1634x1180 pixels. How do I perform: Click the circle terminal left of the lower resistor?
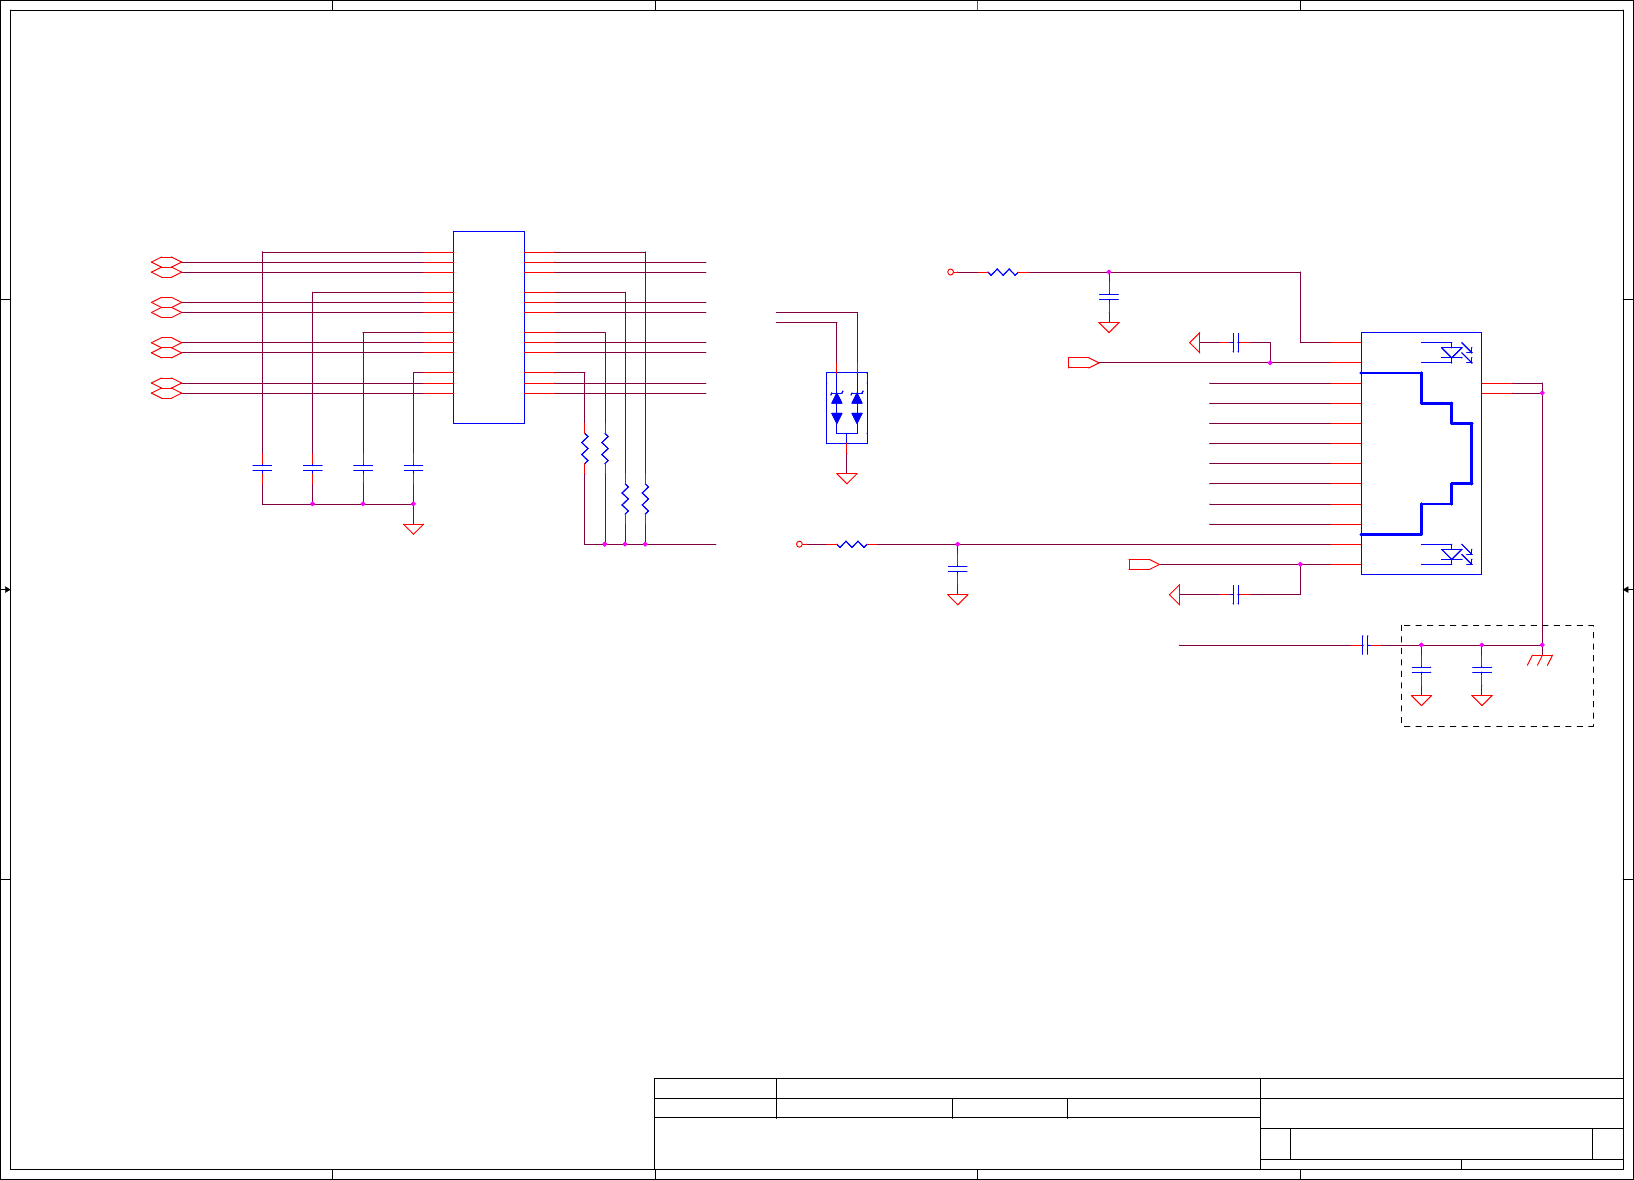799,544
